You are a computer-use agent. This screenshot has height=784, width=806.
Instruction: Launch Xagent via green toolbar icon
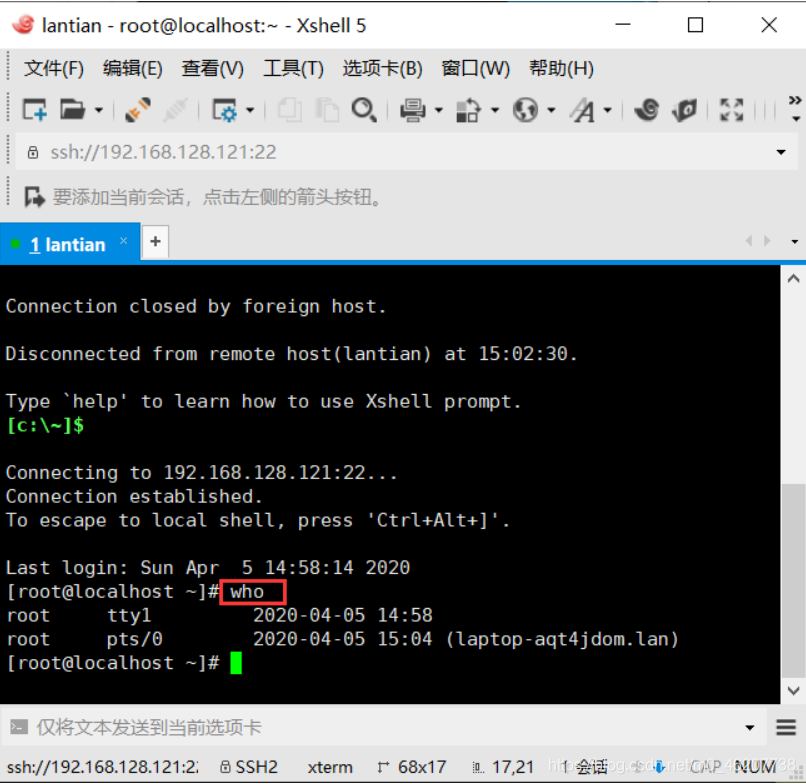tap(684, 110)
